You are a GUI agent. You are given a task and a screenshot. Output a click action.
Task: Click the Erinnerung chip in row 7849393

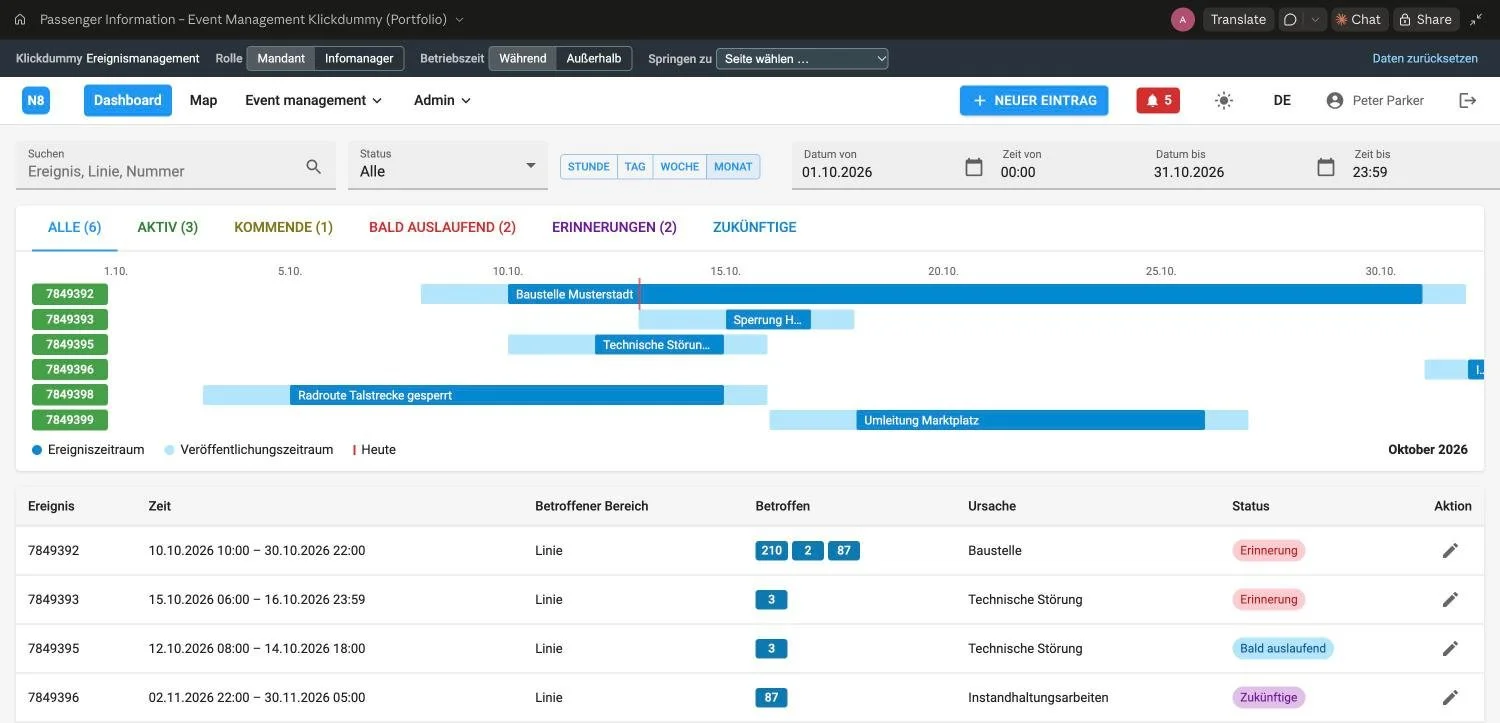click(x=1269, y=599)
